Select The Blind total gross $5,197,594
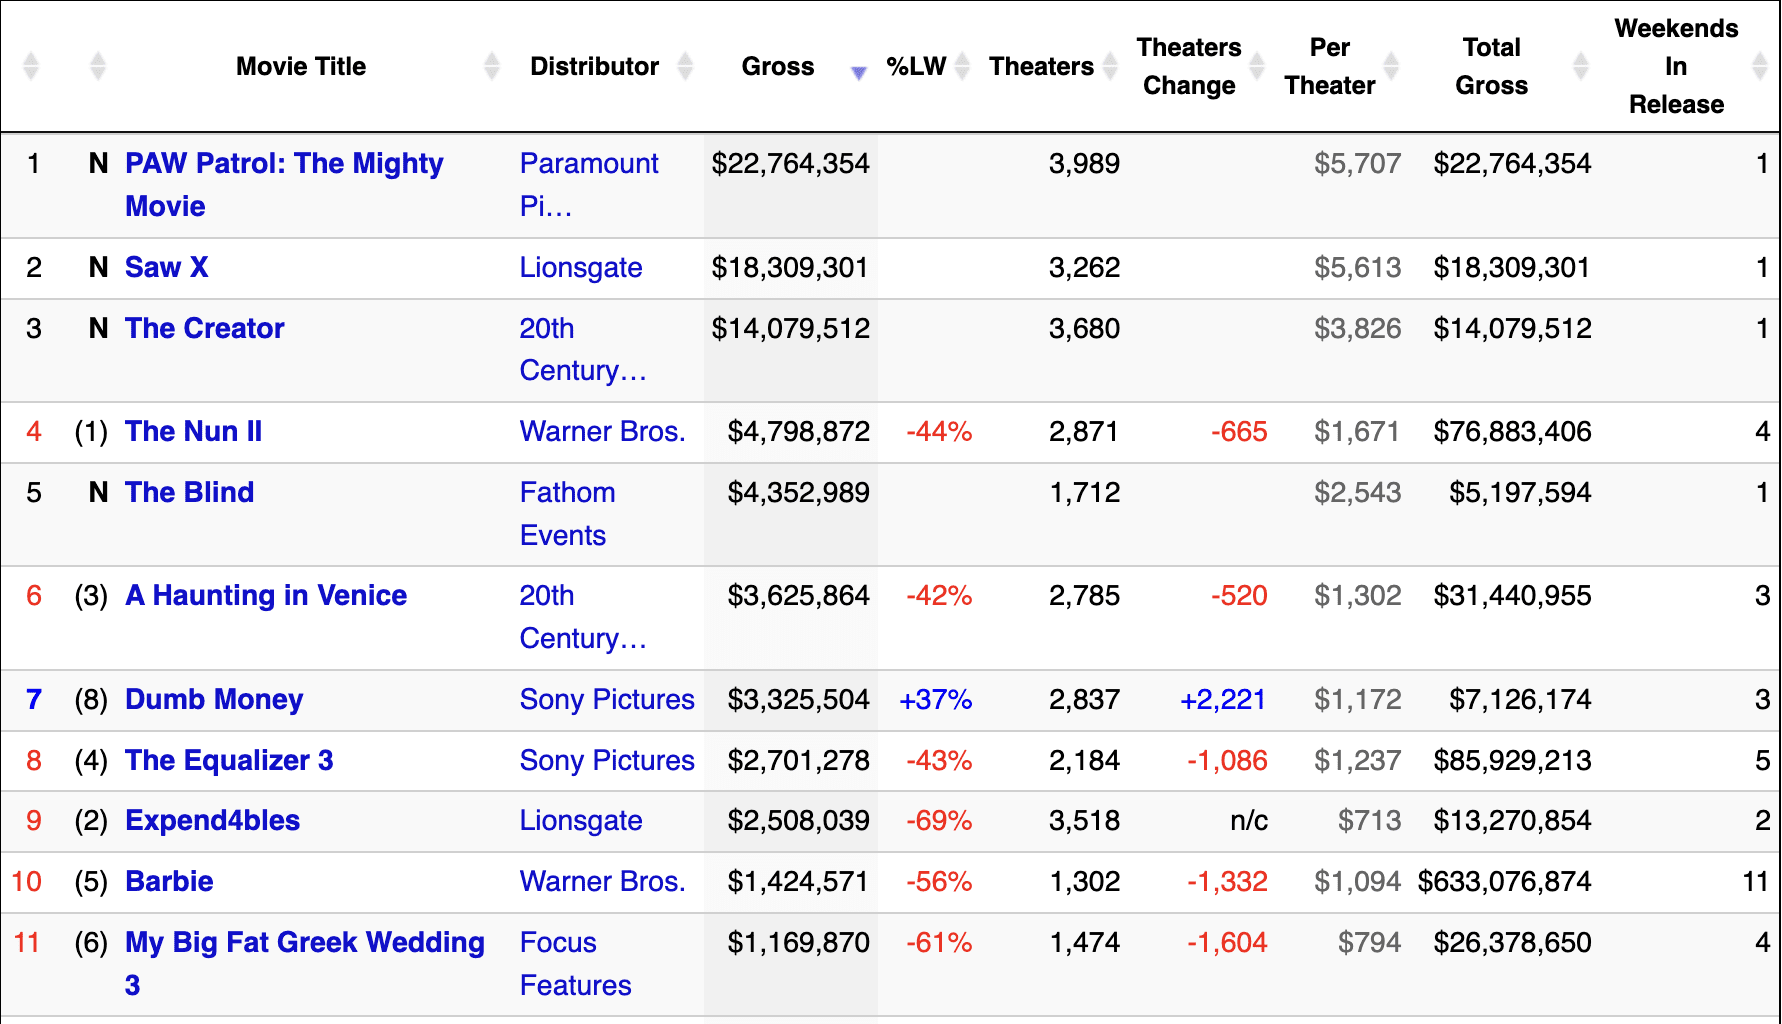Screen dimensions: 1782x1024 (1520, 492)
